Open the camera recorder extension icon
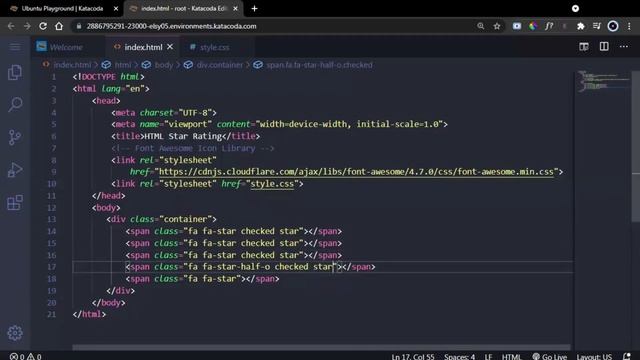The image size is (640, 360). 517,26
